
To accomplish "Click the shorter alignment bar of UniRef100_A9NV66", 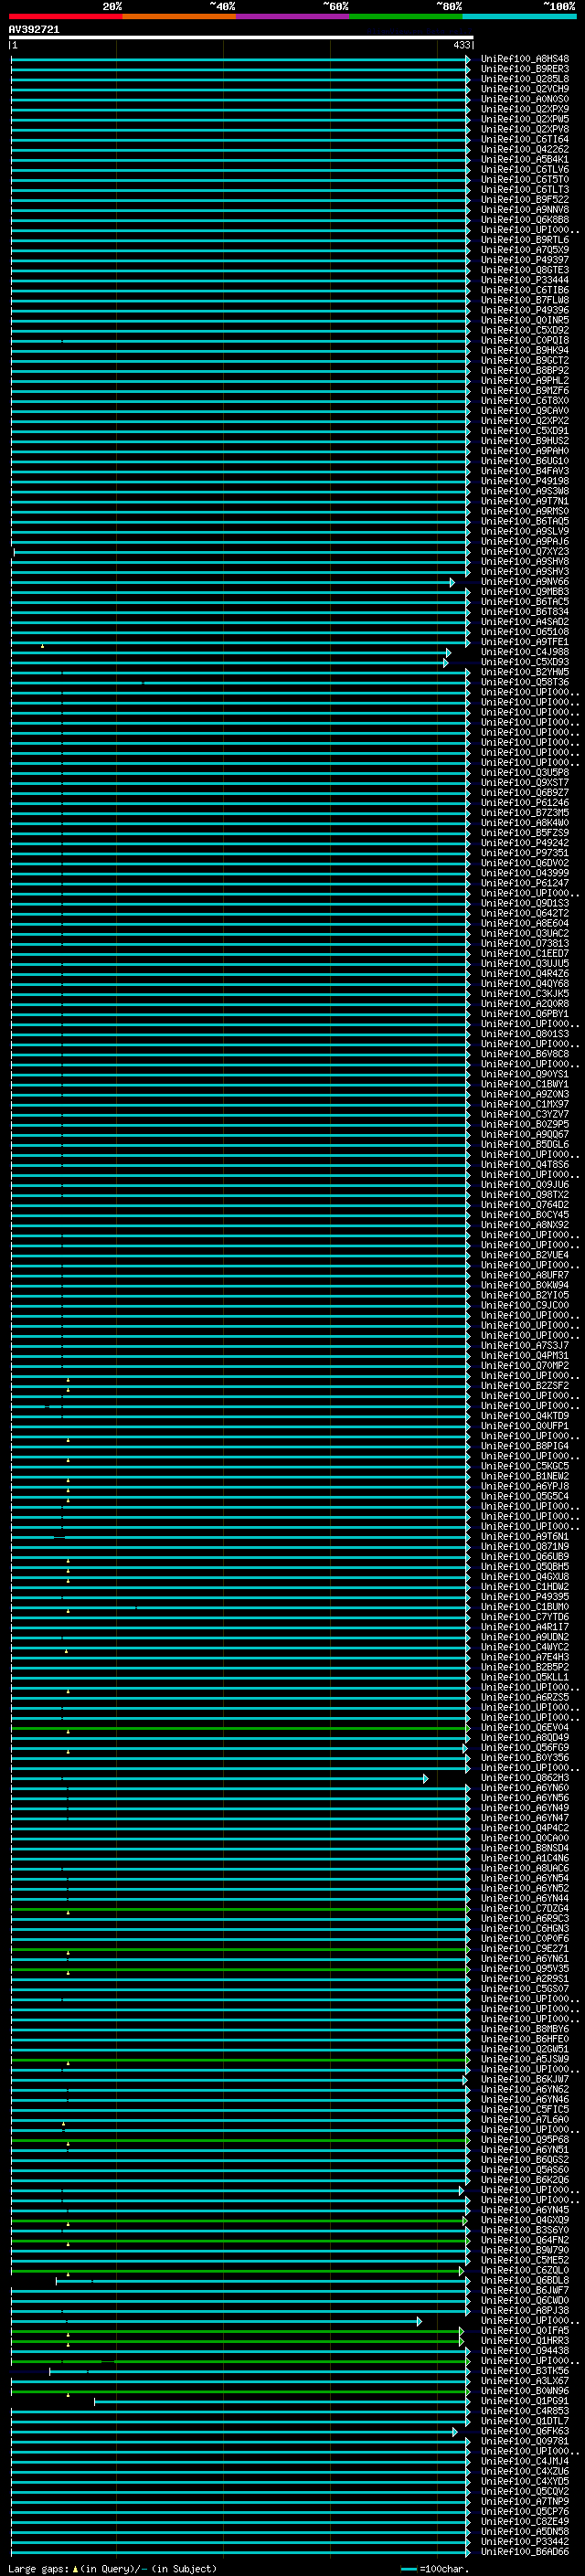I will click(232, 582).
